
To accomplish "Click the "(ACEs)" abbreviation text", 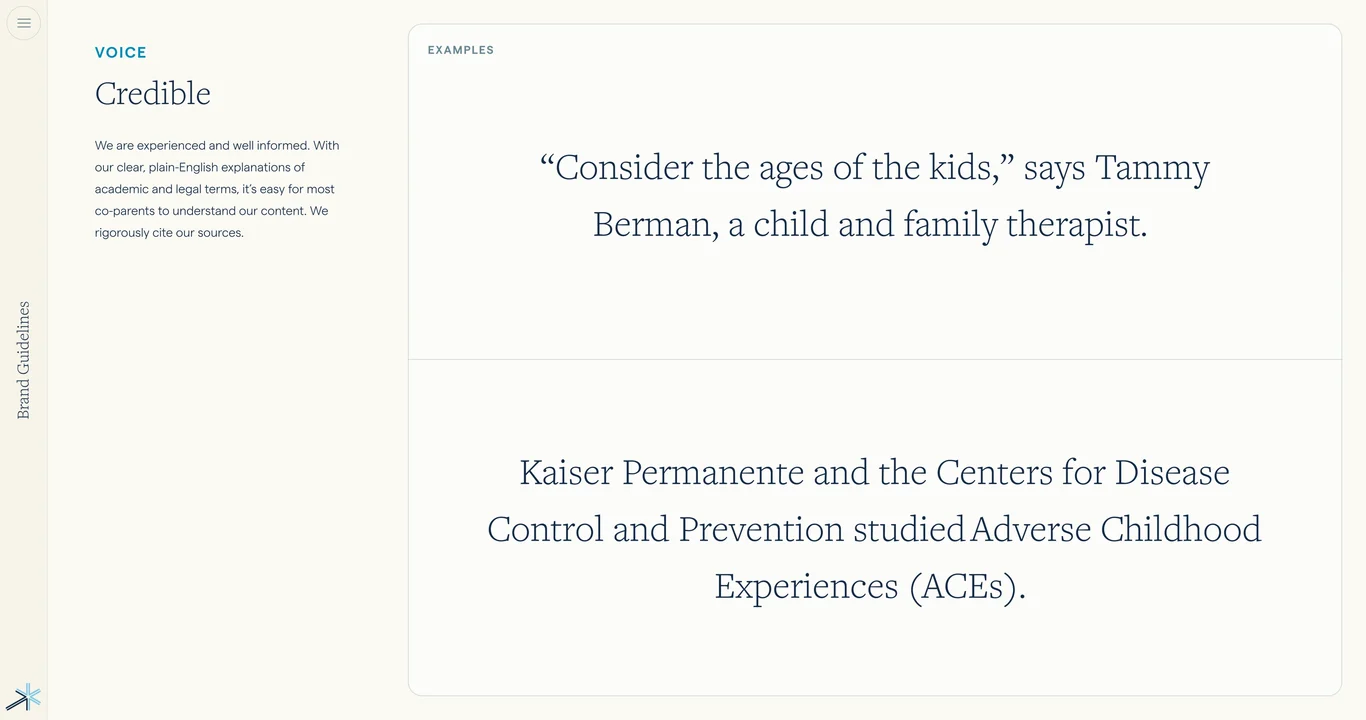I will tap(968, 586).
